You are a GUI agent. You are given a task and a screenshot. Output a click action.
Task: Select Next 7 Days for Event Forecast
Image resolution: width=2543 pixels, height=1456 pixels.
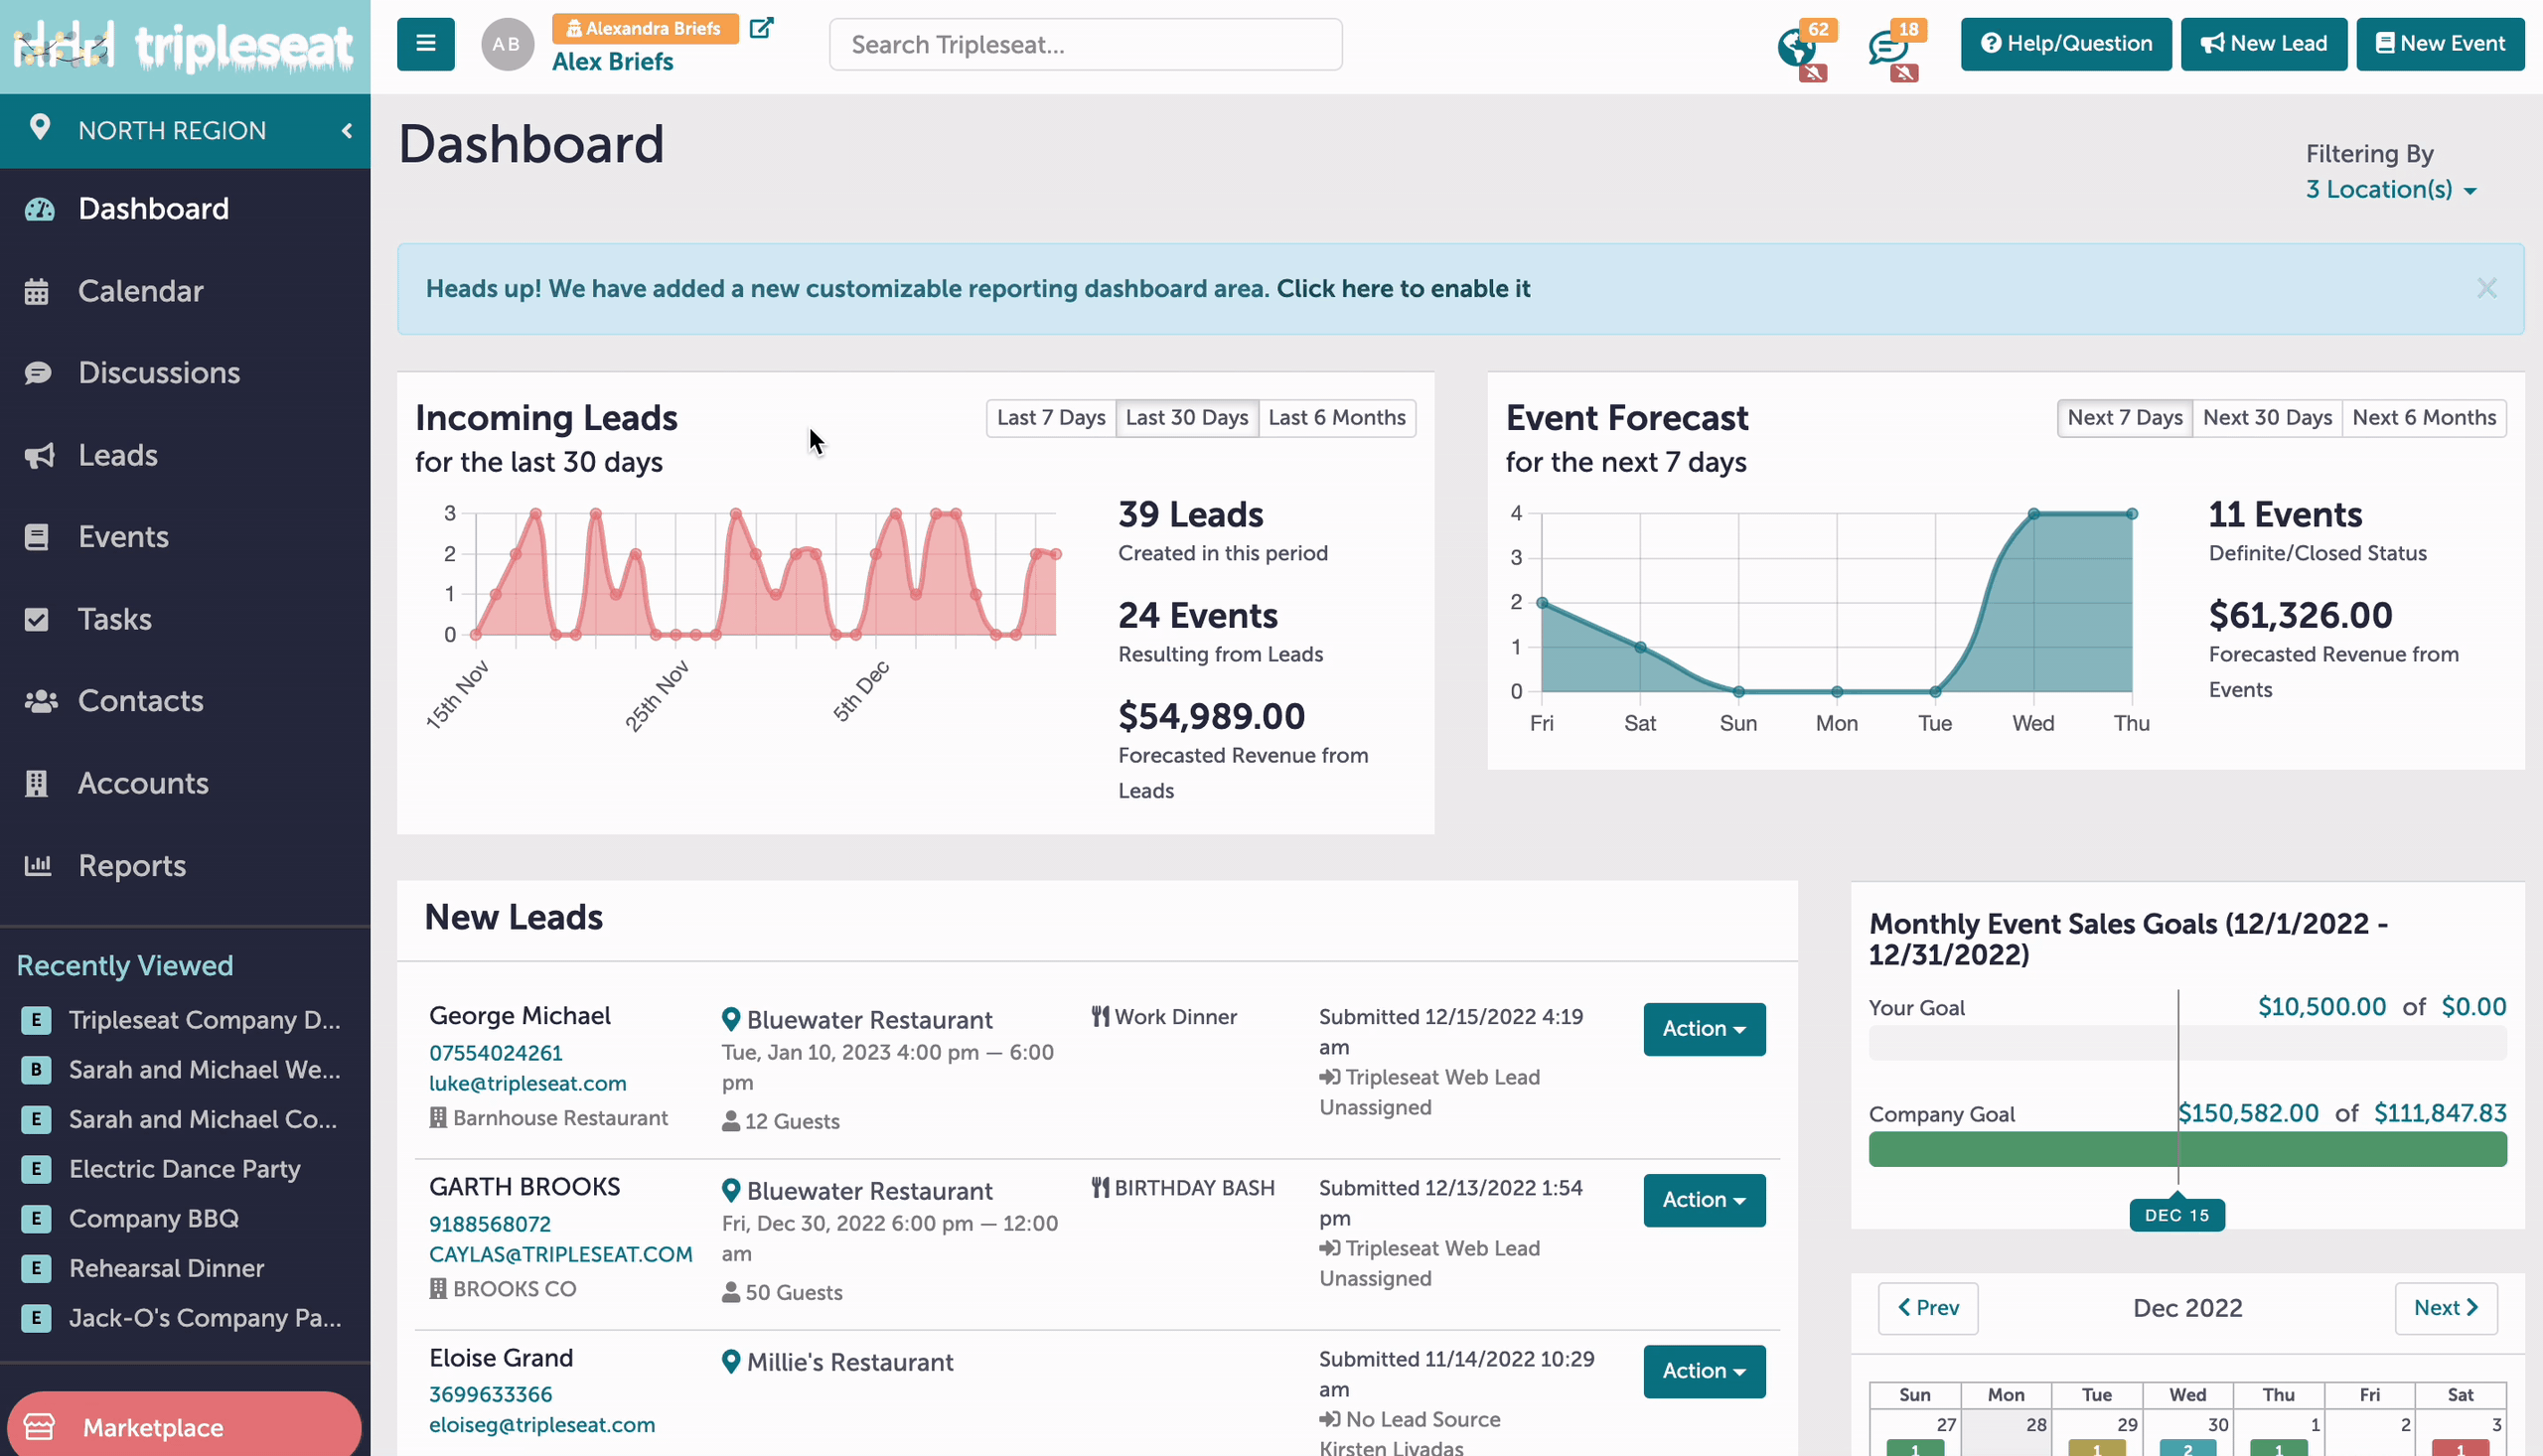[x=2125, y=418]
